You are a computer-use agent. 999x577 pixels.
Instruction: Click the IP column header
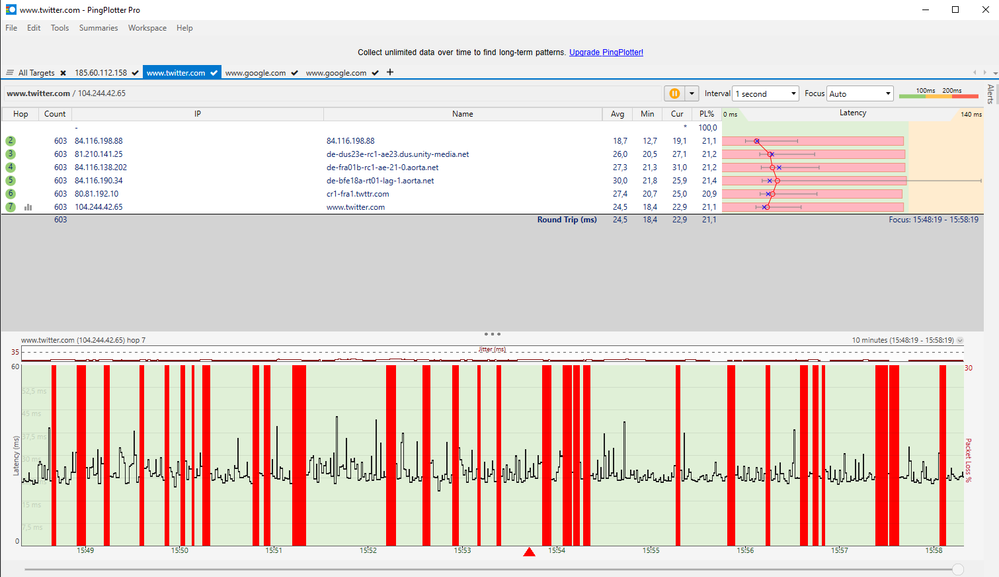(198, 114)
